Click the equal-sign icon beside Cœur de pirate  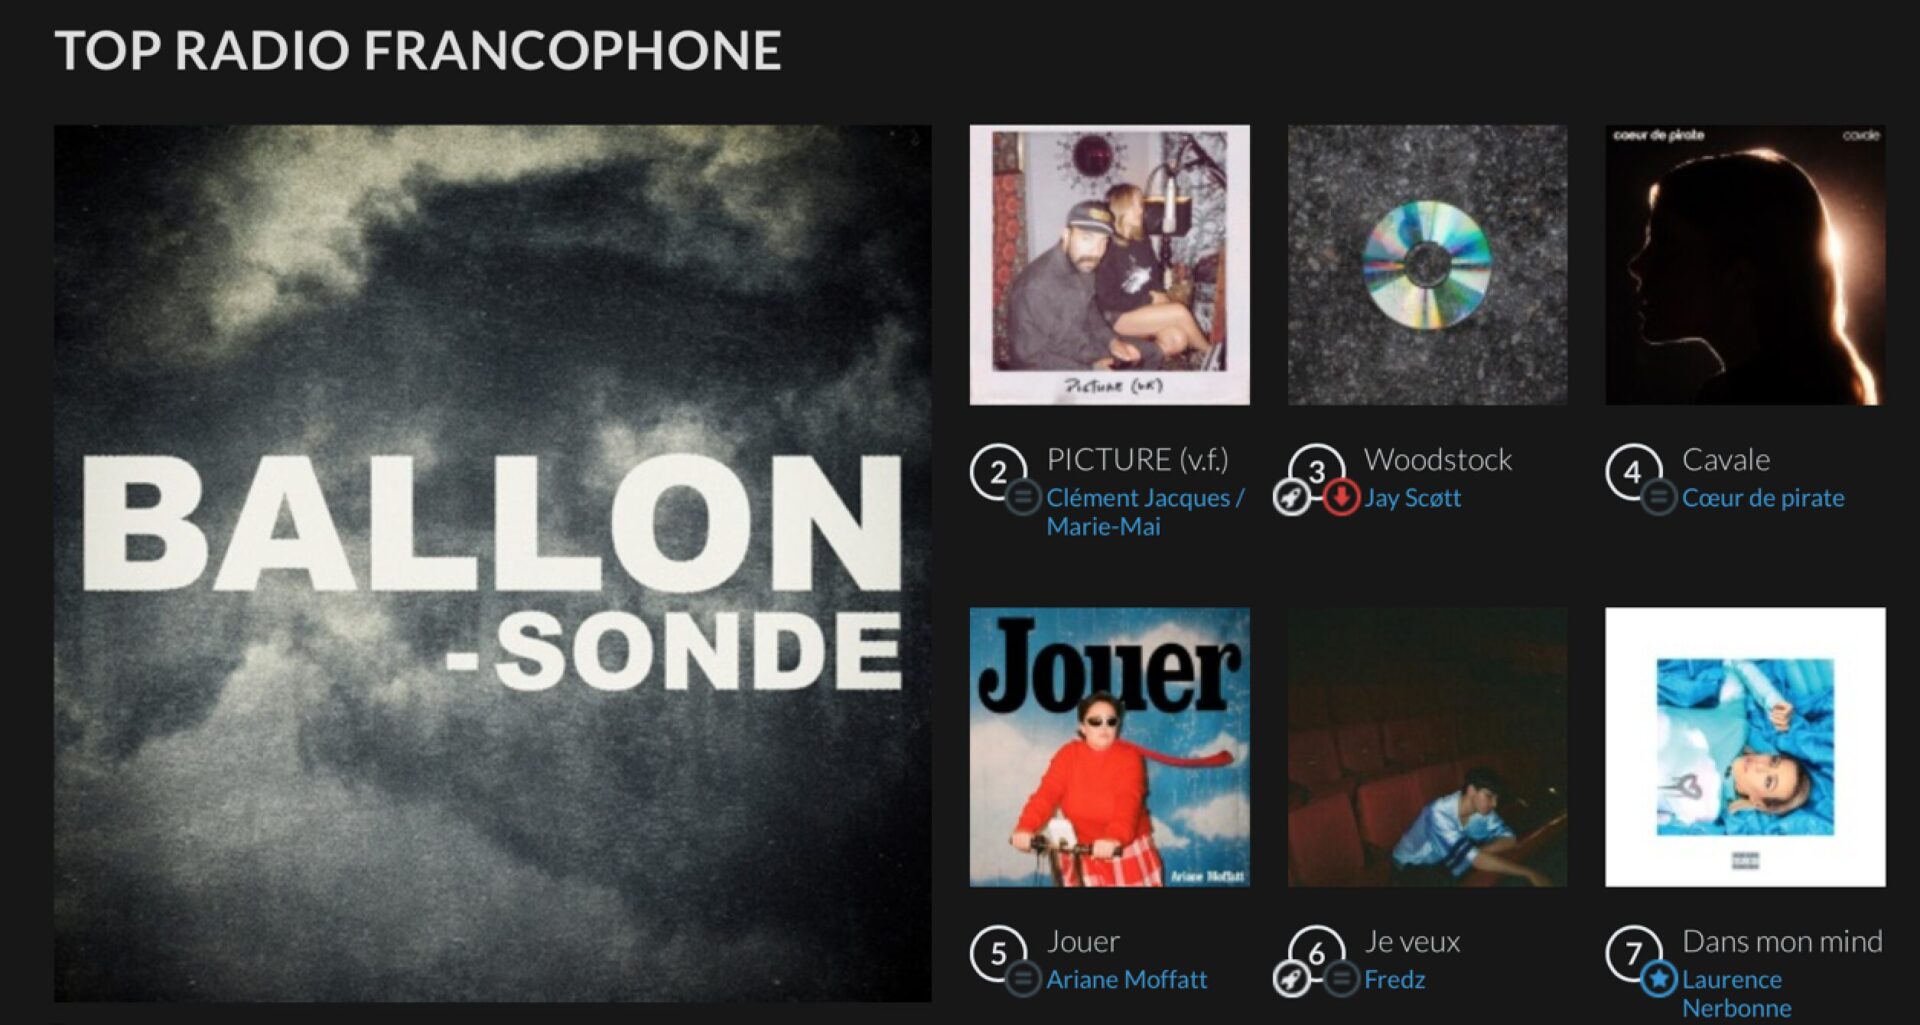tap(1658, 497)
